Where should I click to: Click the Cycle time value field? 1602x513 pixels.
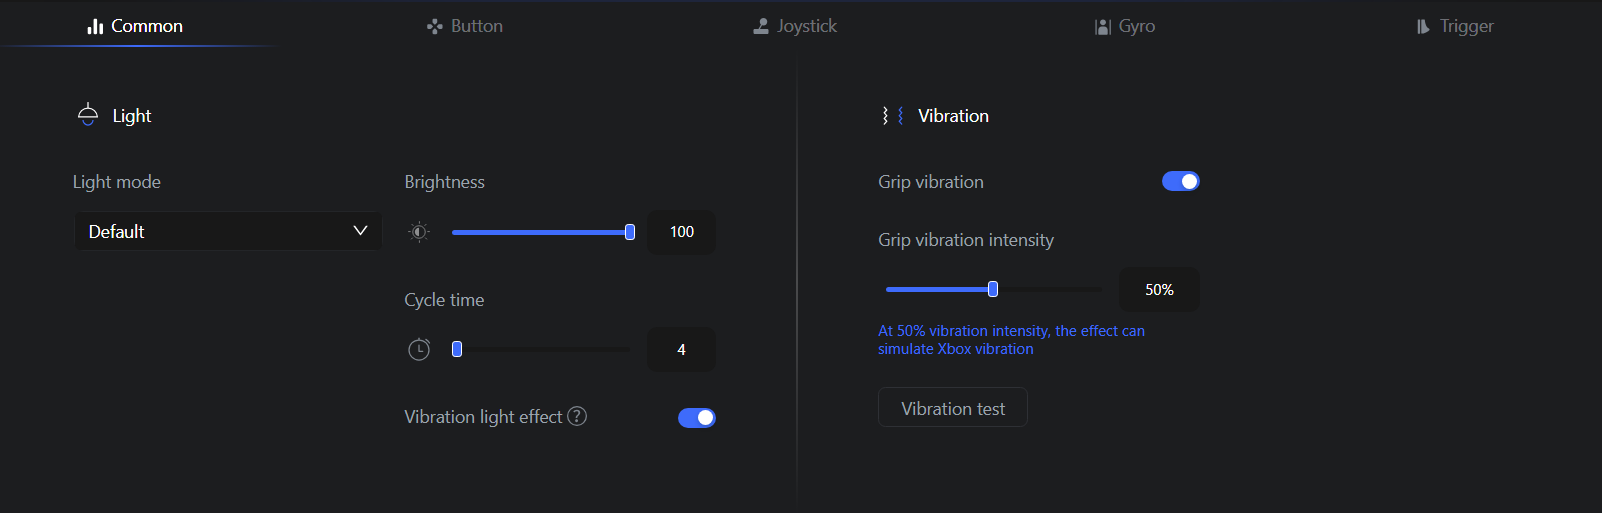click(681, 350)
